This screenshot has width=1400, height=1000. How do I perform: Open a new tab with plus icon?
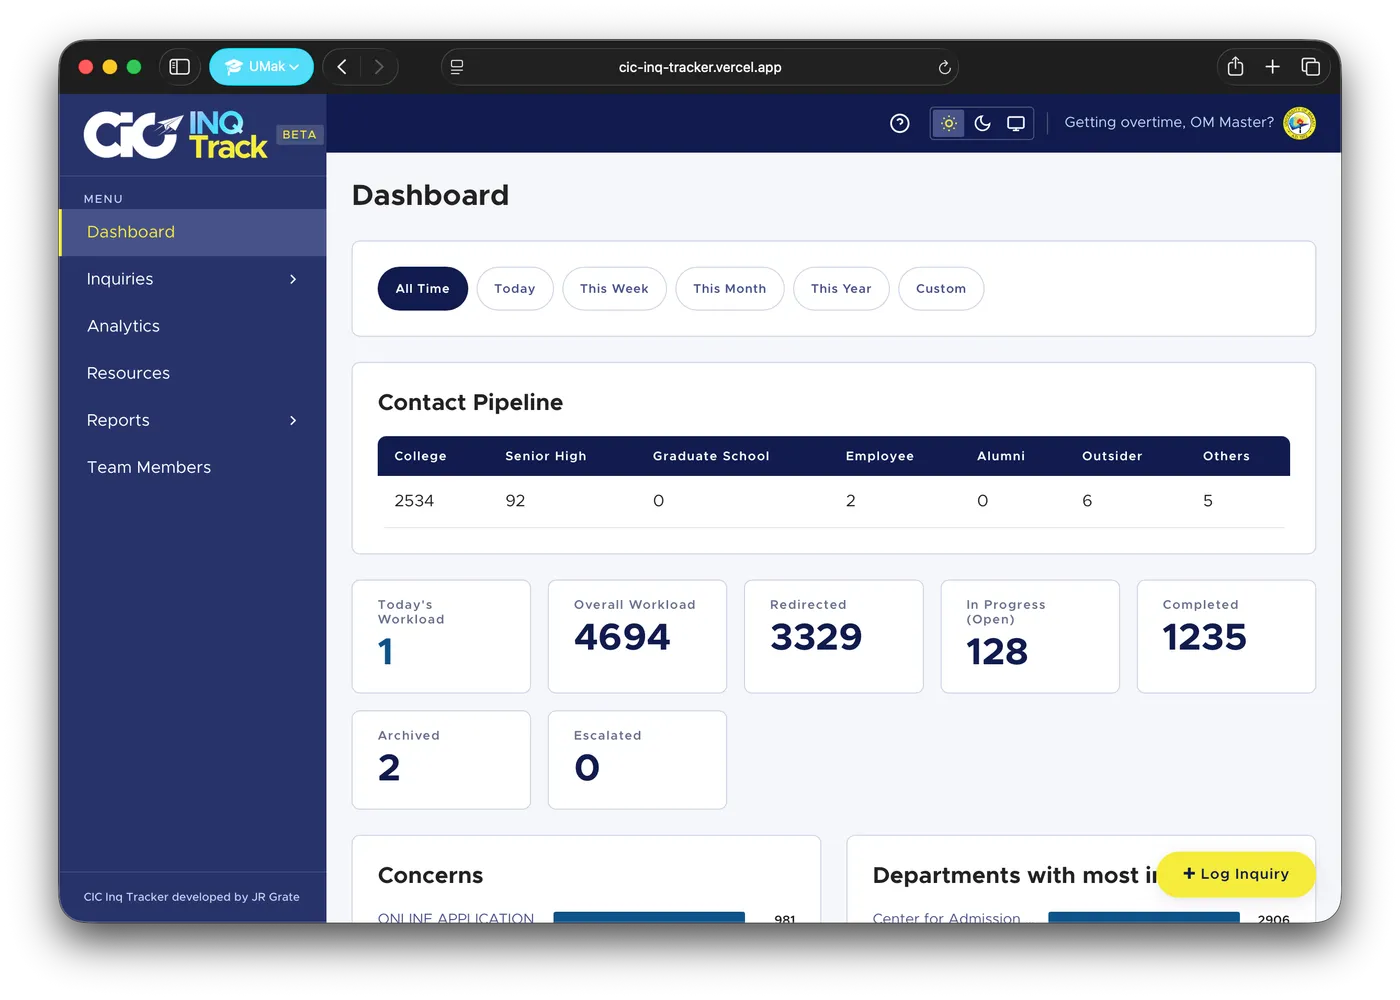pos(1272,66)
